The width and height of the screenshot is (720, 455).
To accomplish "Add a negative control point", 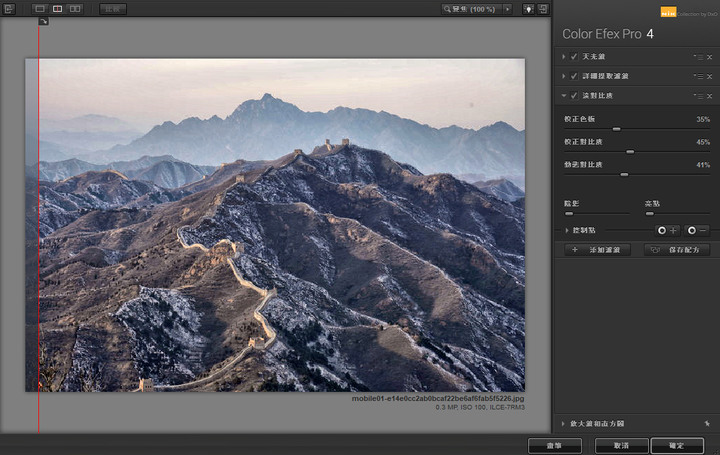I will [x=697, y=230].
